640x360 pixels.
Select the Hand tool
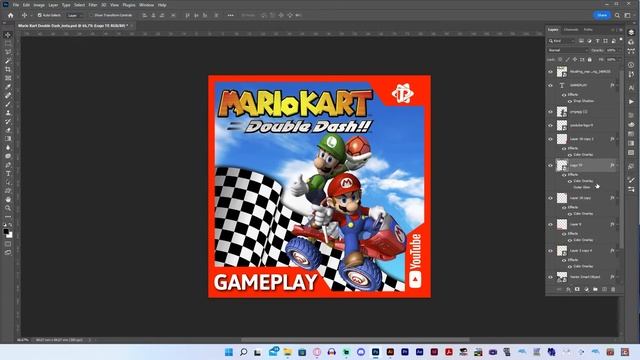[8, 200]
